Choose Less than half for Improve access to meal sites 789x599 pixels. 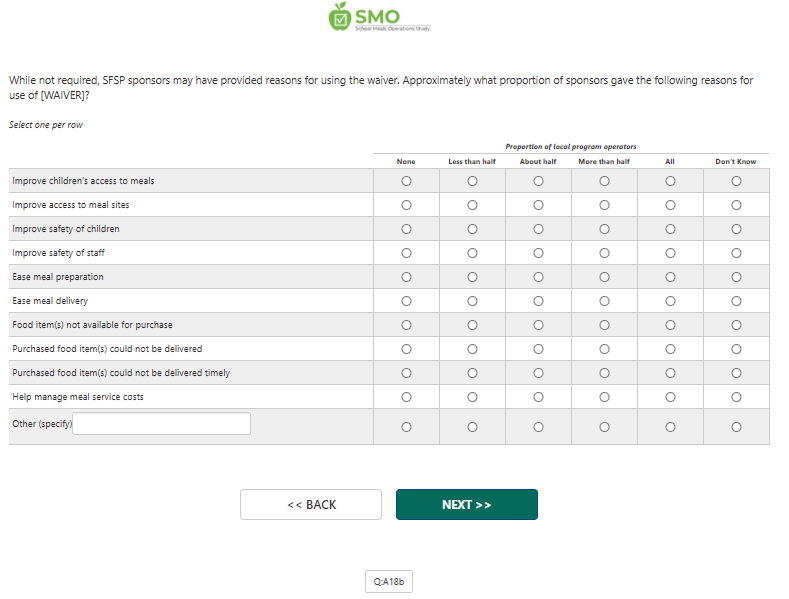point(472,205)
